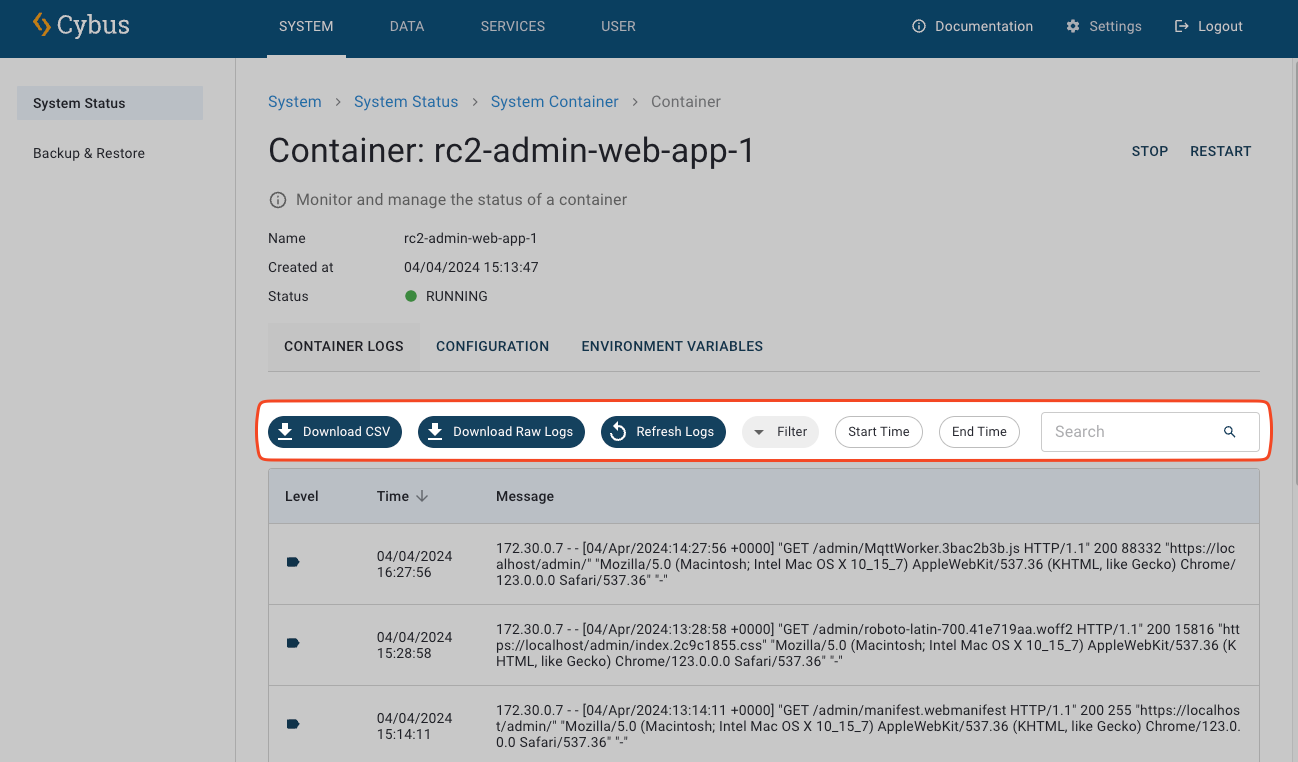Viewport: 1298px width, 762px height.
Task: Restart the rc2-admin-web-app-1 container
Action: (1220, 151)
